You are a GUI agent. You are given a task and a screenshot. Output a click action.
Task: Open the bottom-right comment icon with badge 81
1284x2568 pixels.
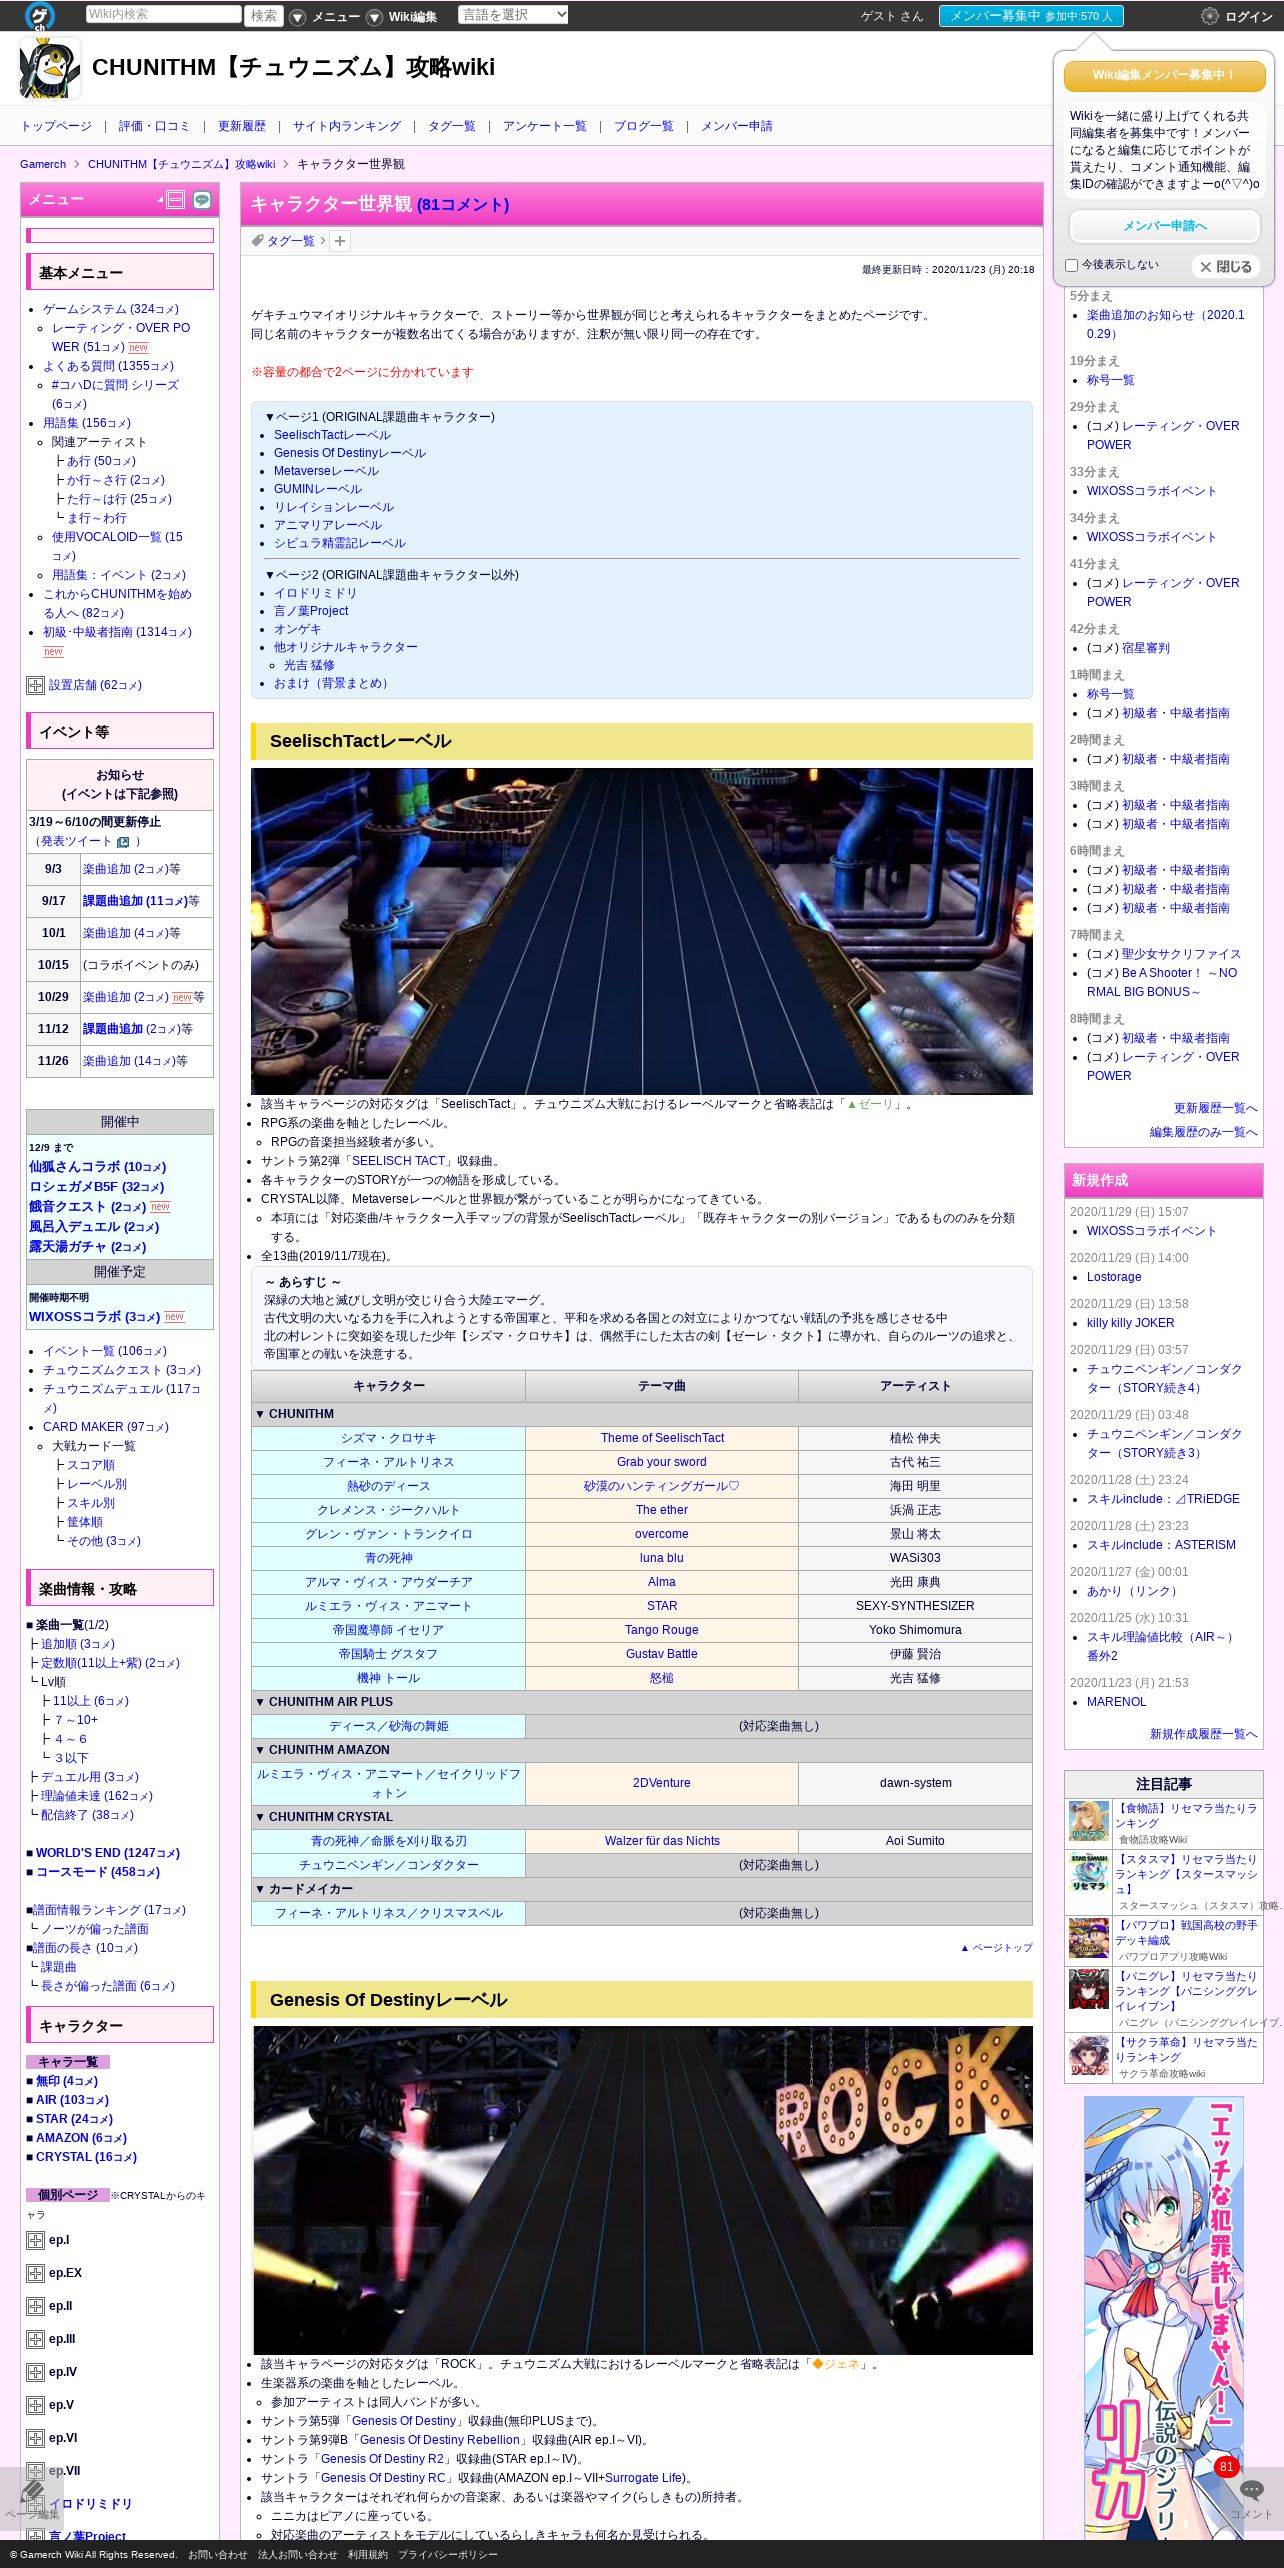(x=1251, y=2491)
